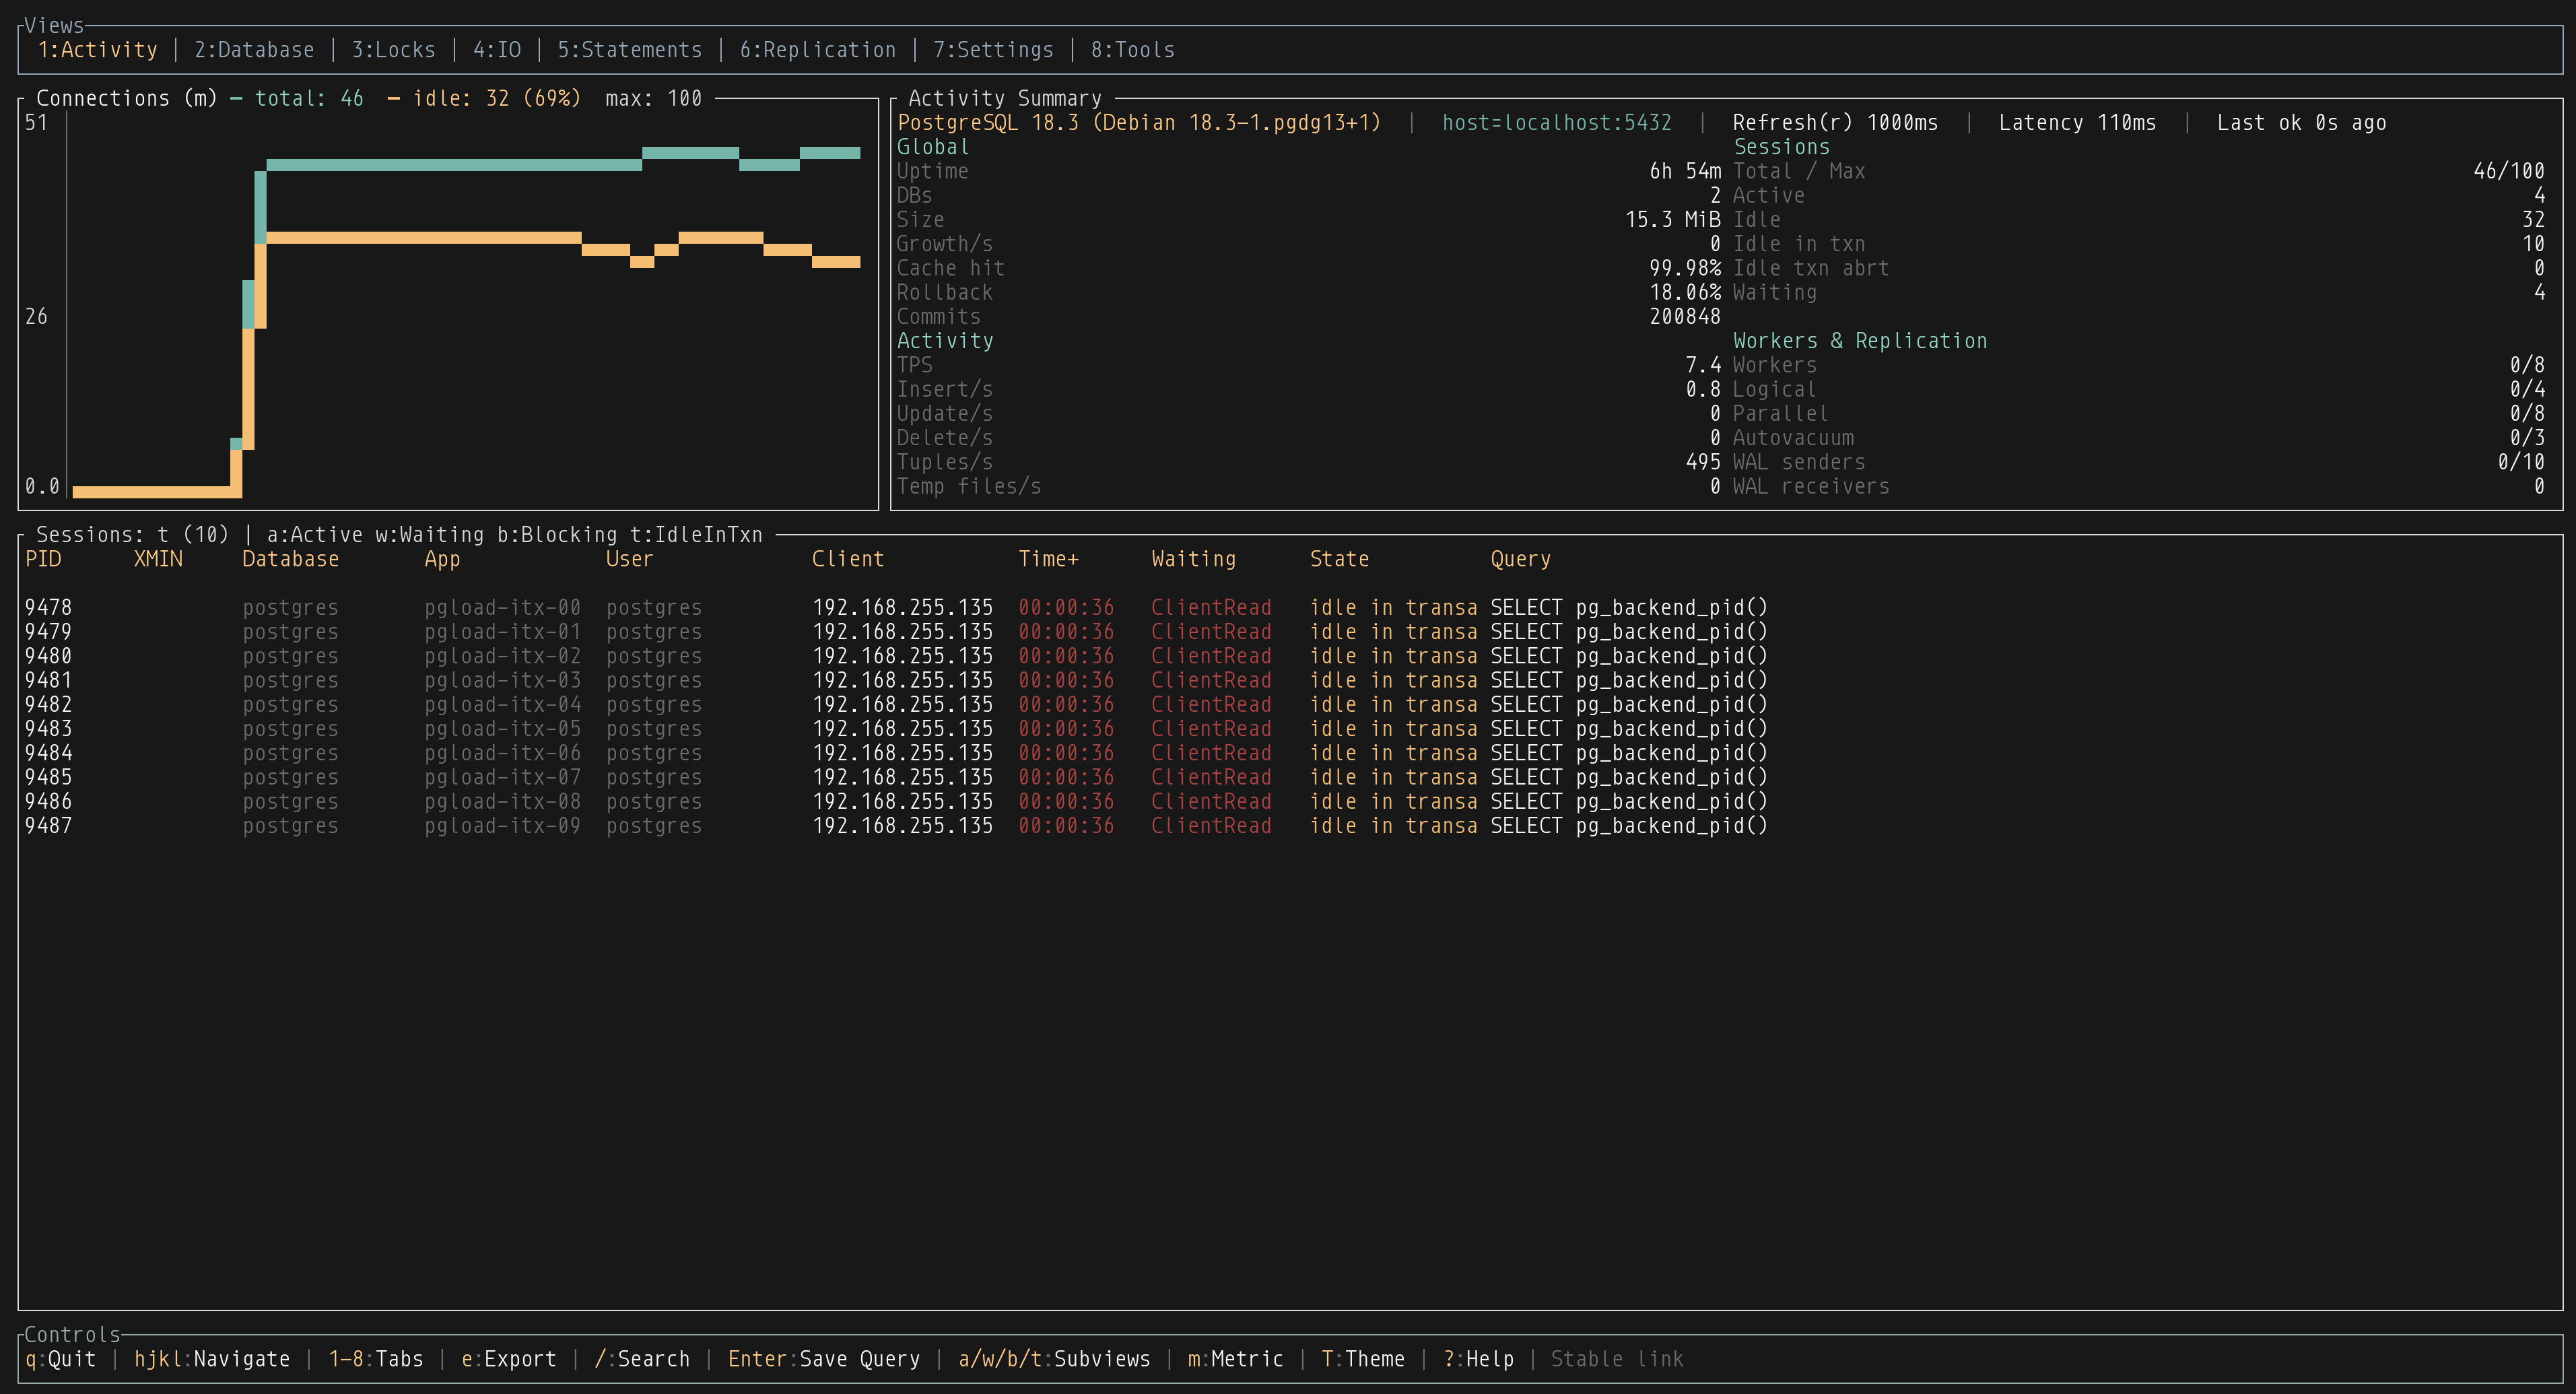2576x1394 pixels.
Task: Click the Waiting column header
Action: click(x=1193, y=559)
